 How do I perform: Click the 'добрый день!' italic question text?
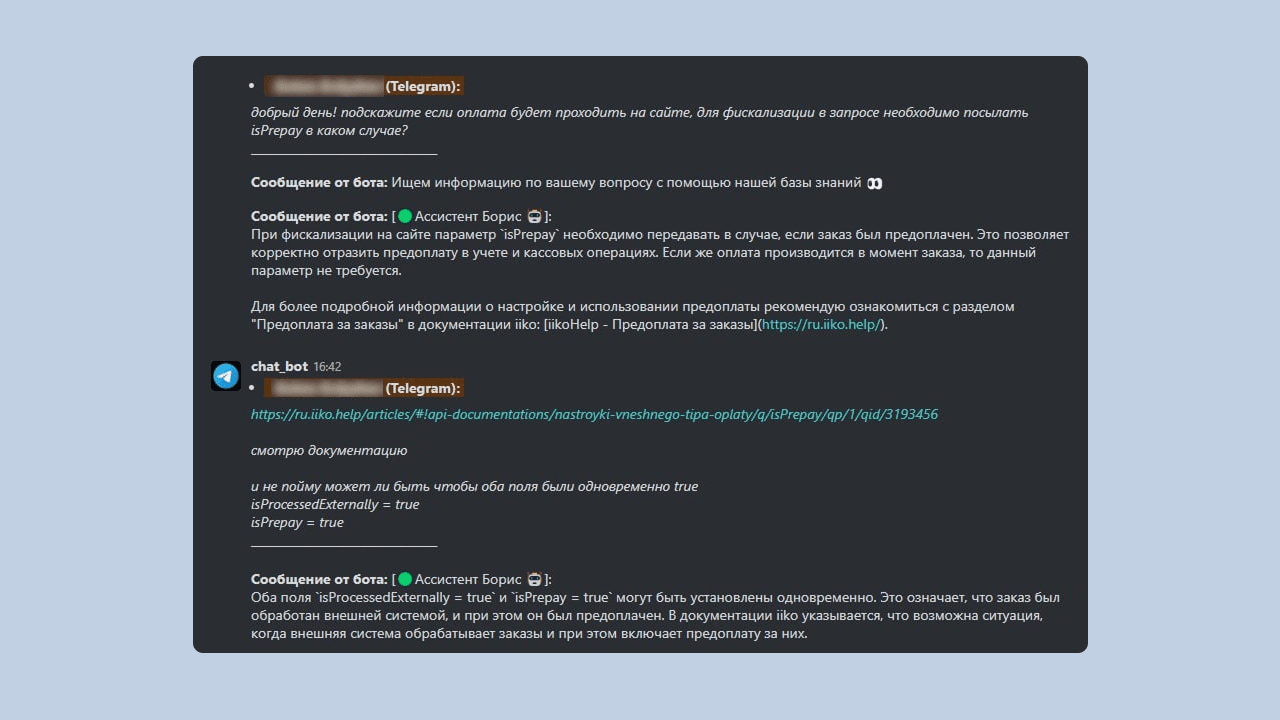tap(639, 121)
